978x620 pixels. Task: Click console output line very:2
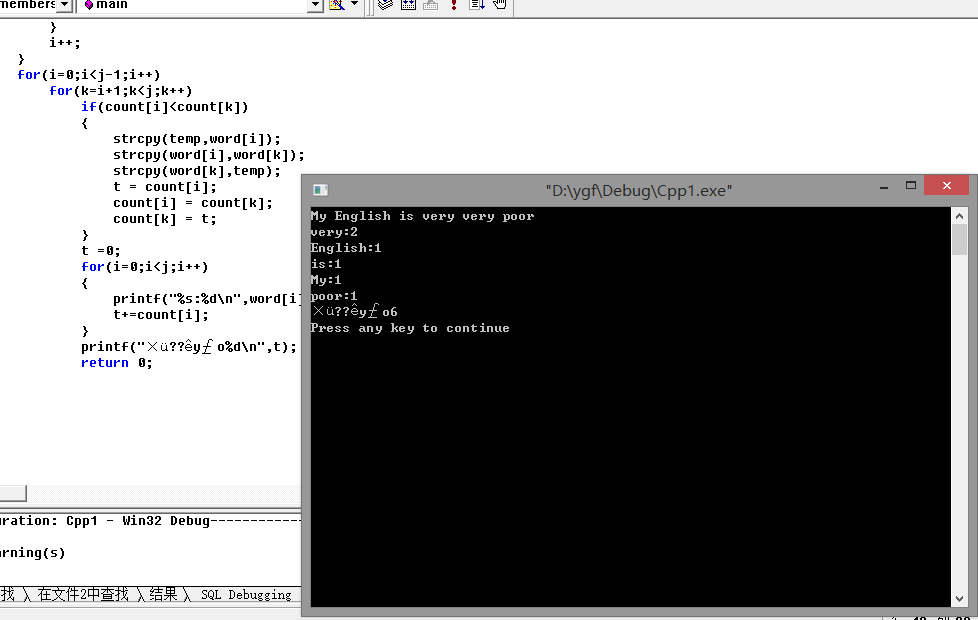(334, 232)
